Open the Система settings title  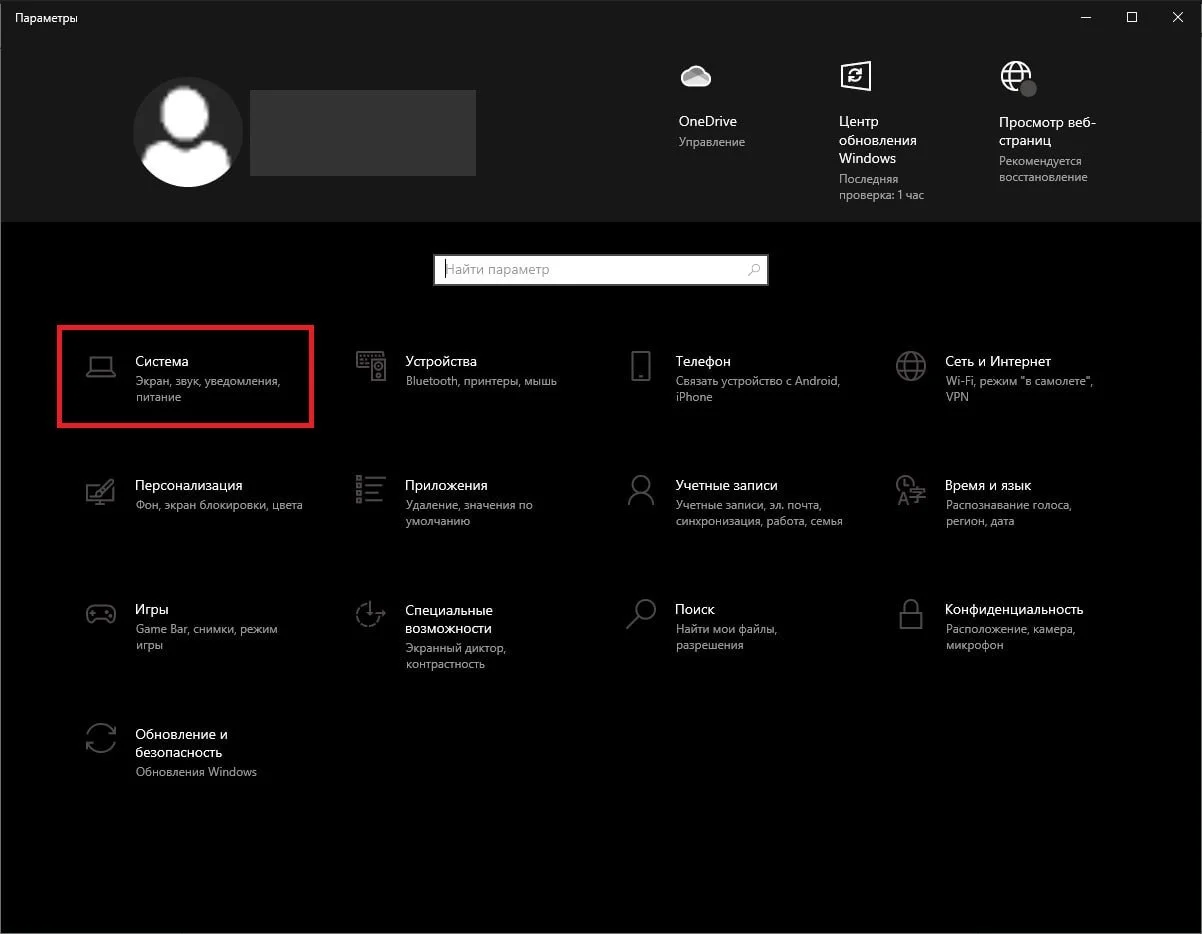tap(162, 361)
